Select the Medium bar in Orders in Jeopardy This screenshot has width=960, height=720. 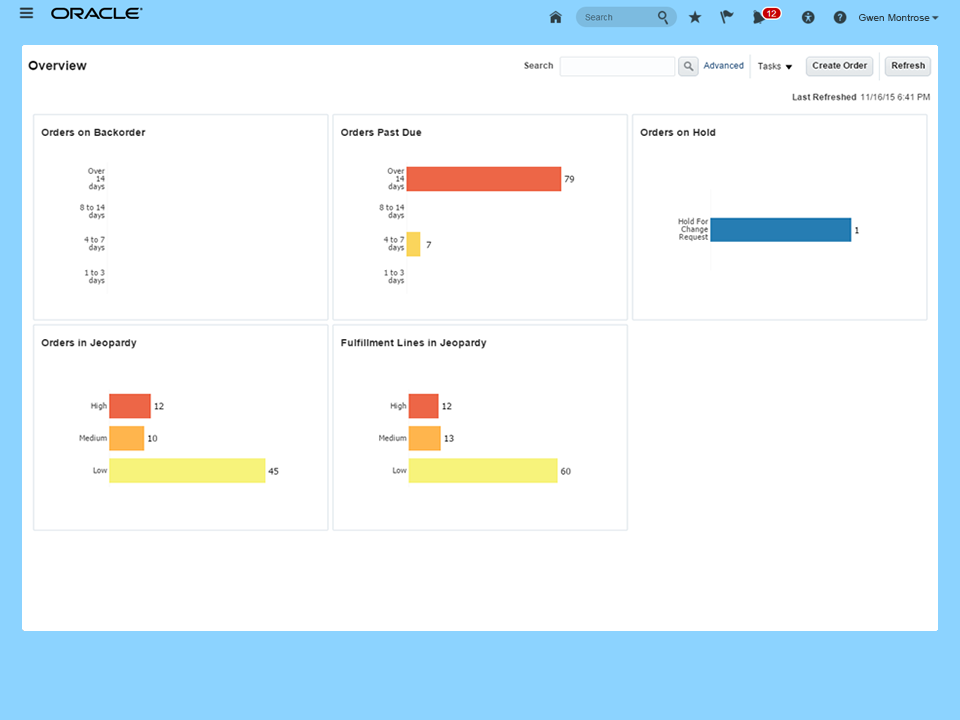[x=127, y=438]
